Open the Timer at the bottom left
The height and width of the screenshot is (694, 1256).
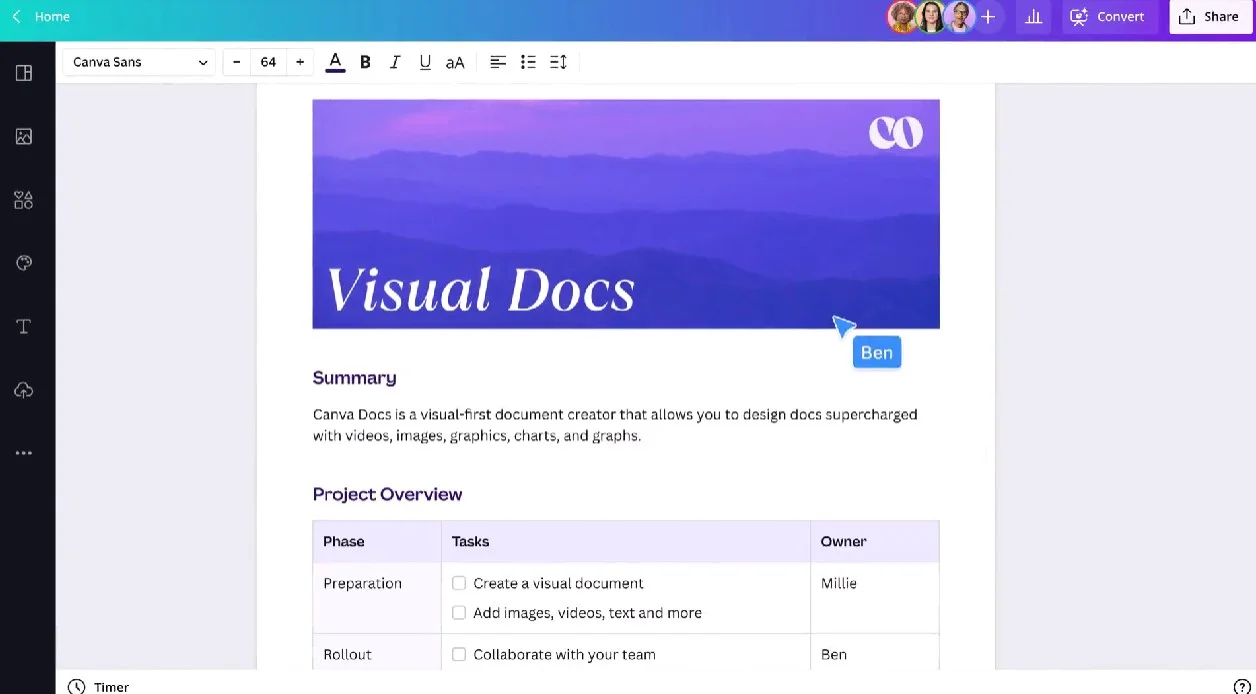pyautogui.click(x=97, y=687)
